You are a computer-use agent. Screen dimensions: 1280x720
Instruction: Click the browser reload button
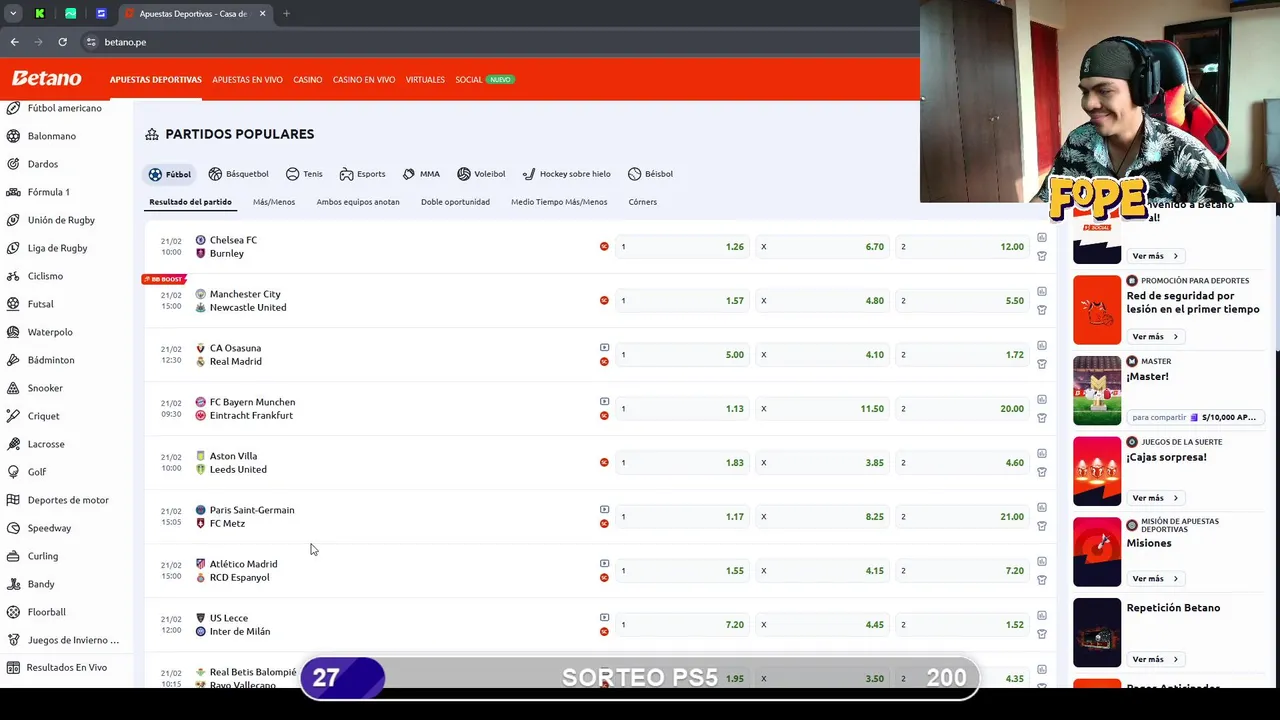[62, 42]
